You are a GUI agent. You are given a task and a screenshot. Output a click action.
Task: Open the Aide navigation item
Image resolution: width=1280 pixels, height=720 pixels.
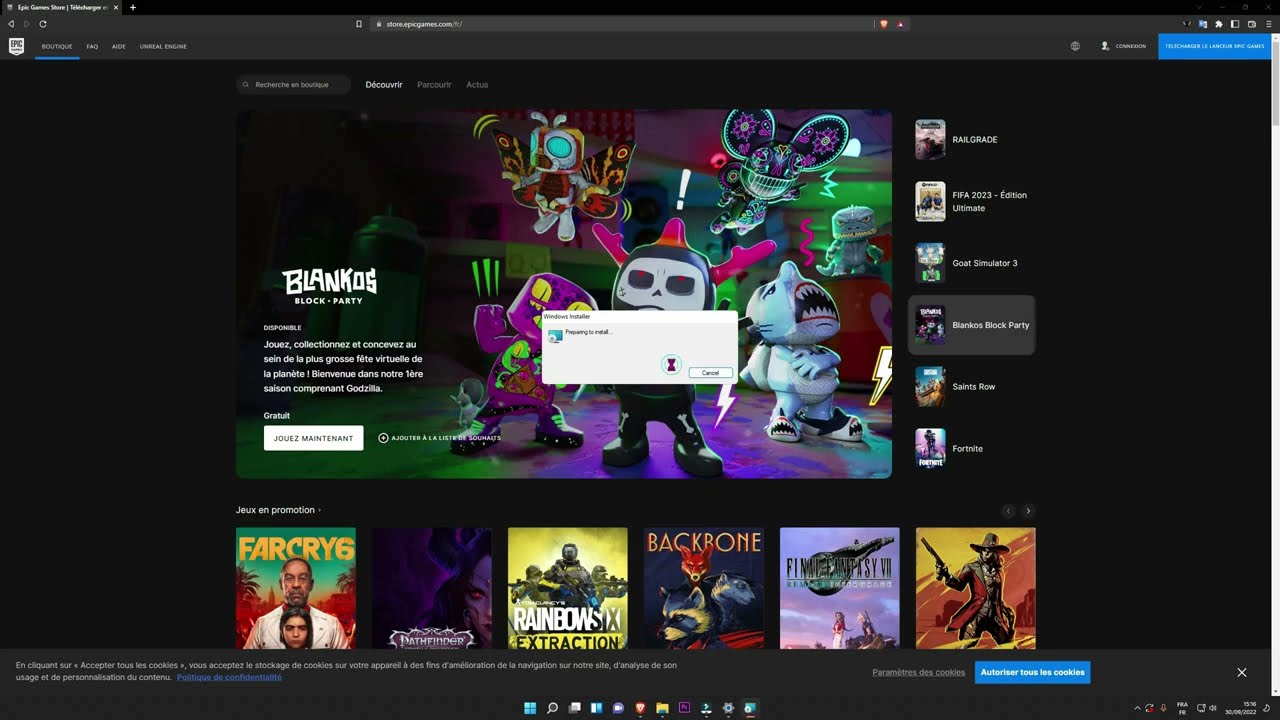click(x=119, y=46)
